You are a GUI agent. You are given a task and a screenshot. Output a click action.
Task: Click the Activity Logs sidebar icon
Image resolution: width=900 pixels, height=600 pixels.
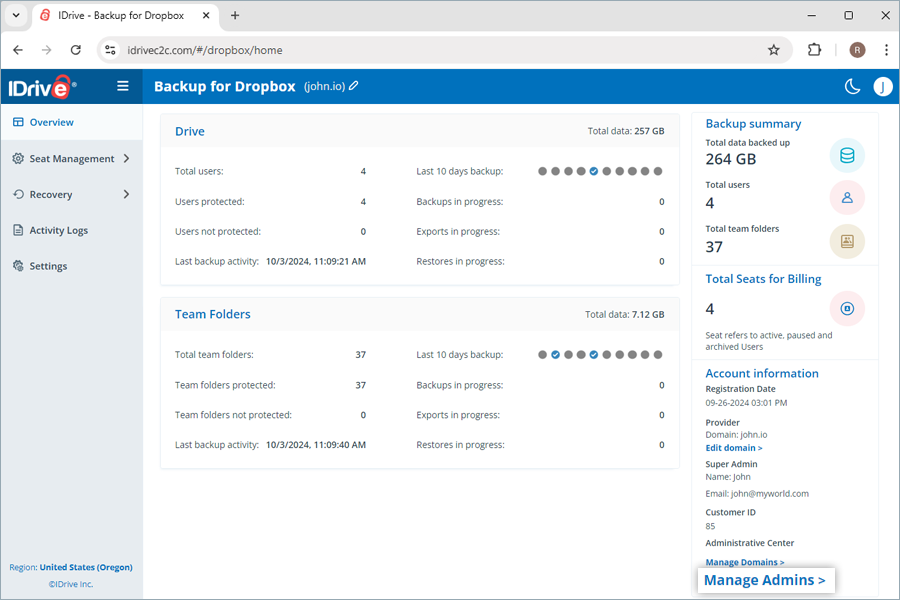pos(17,230)
